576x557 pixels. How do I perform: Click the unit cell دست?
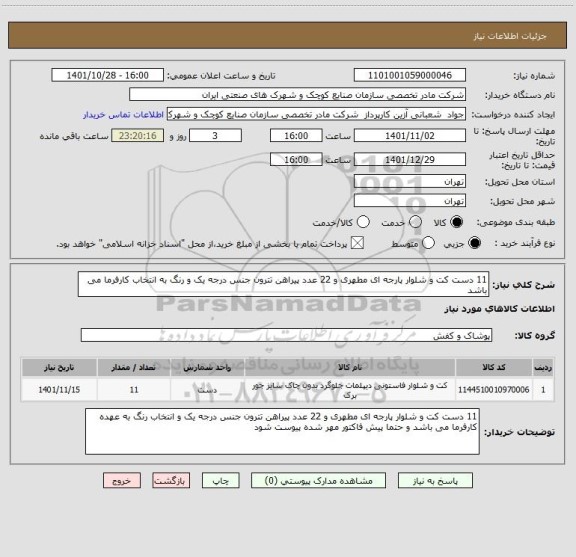(x=207, y=389)
